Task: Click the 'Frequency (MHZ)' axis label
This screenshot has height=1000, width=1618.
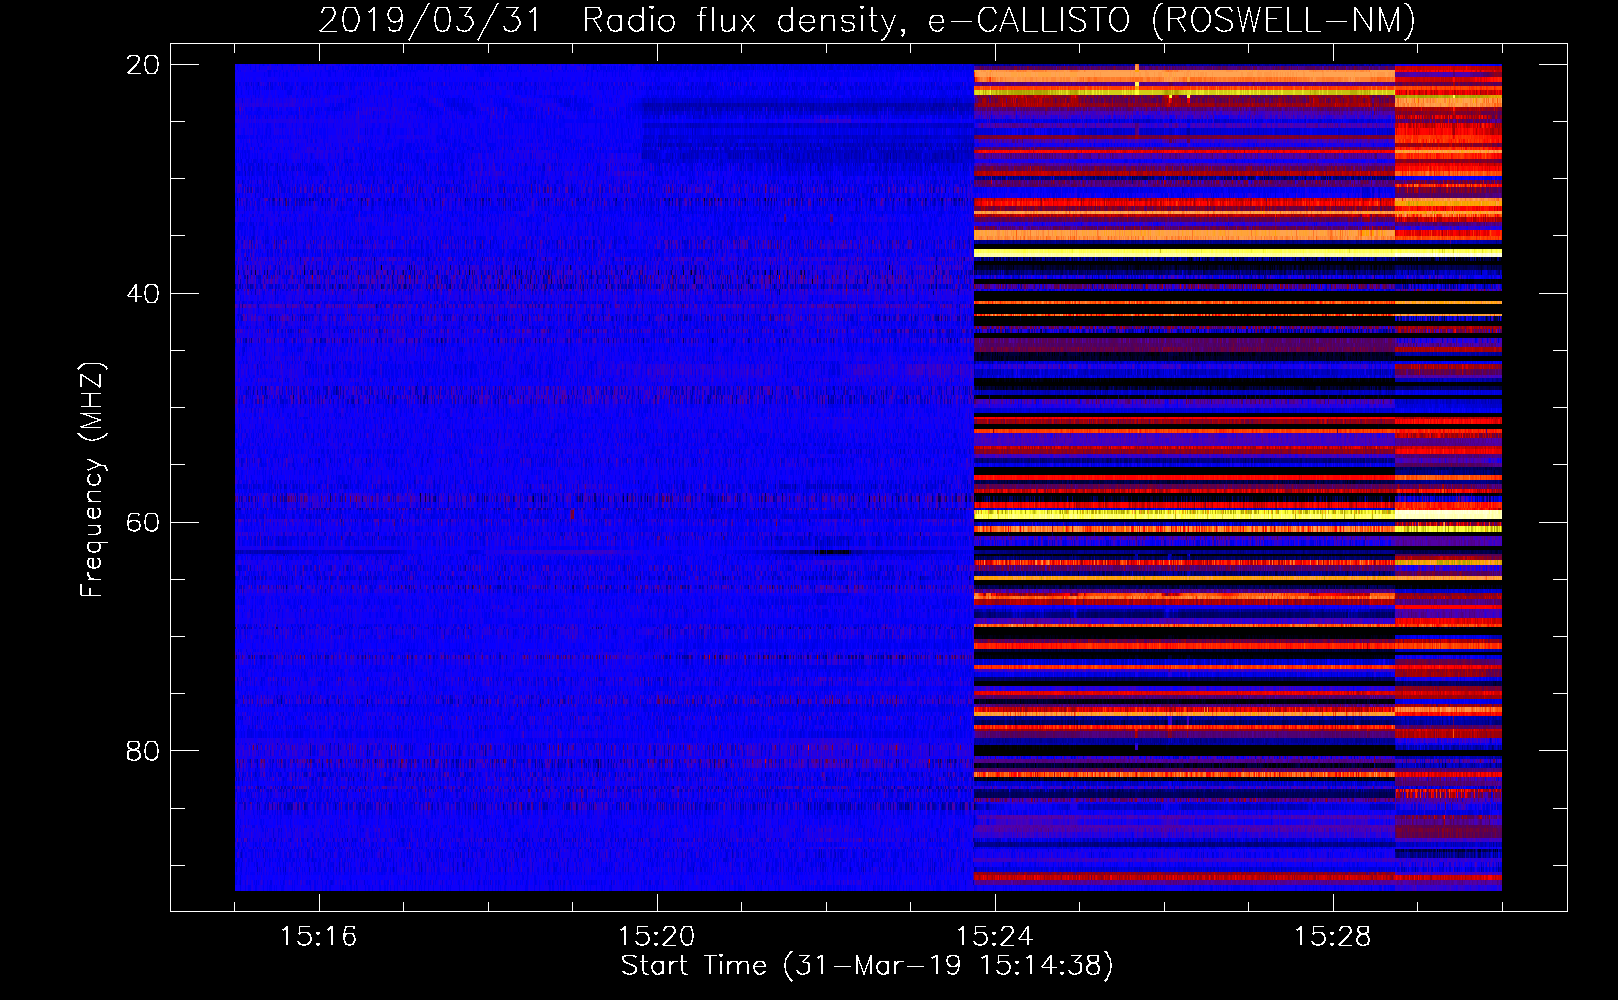Action: [x=92, y=480]
